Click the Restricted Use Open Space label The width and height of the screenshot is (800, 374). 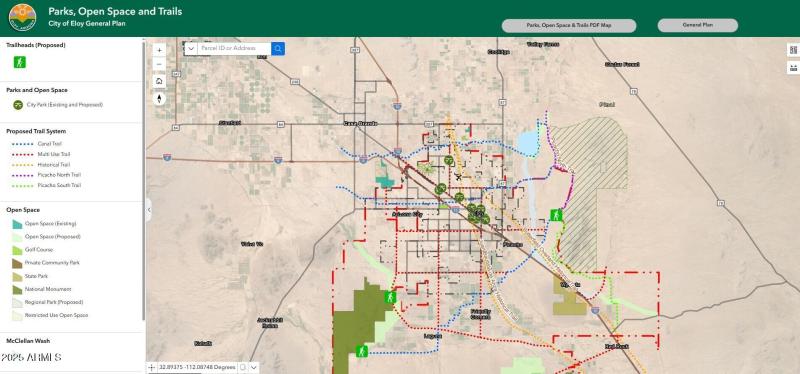pos(56,315)
